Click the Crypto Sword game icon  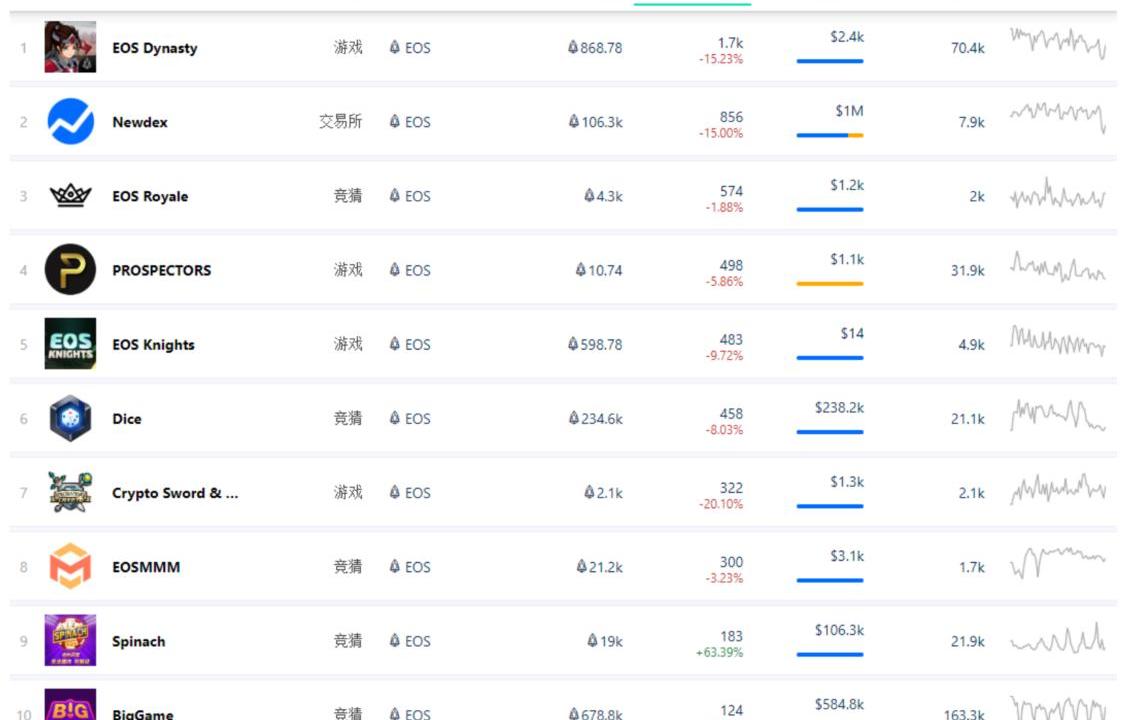(70, 492)
